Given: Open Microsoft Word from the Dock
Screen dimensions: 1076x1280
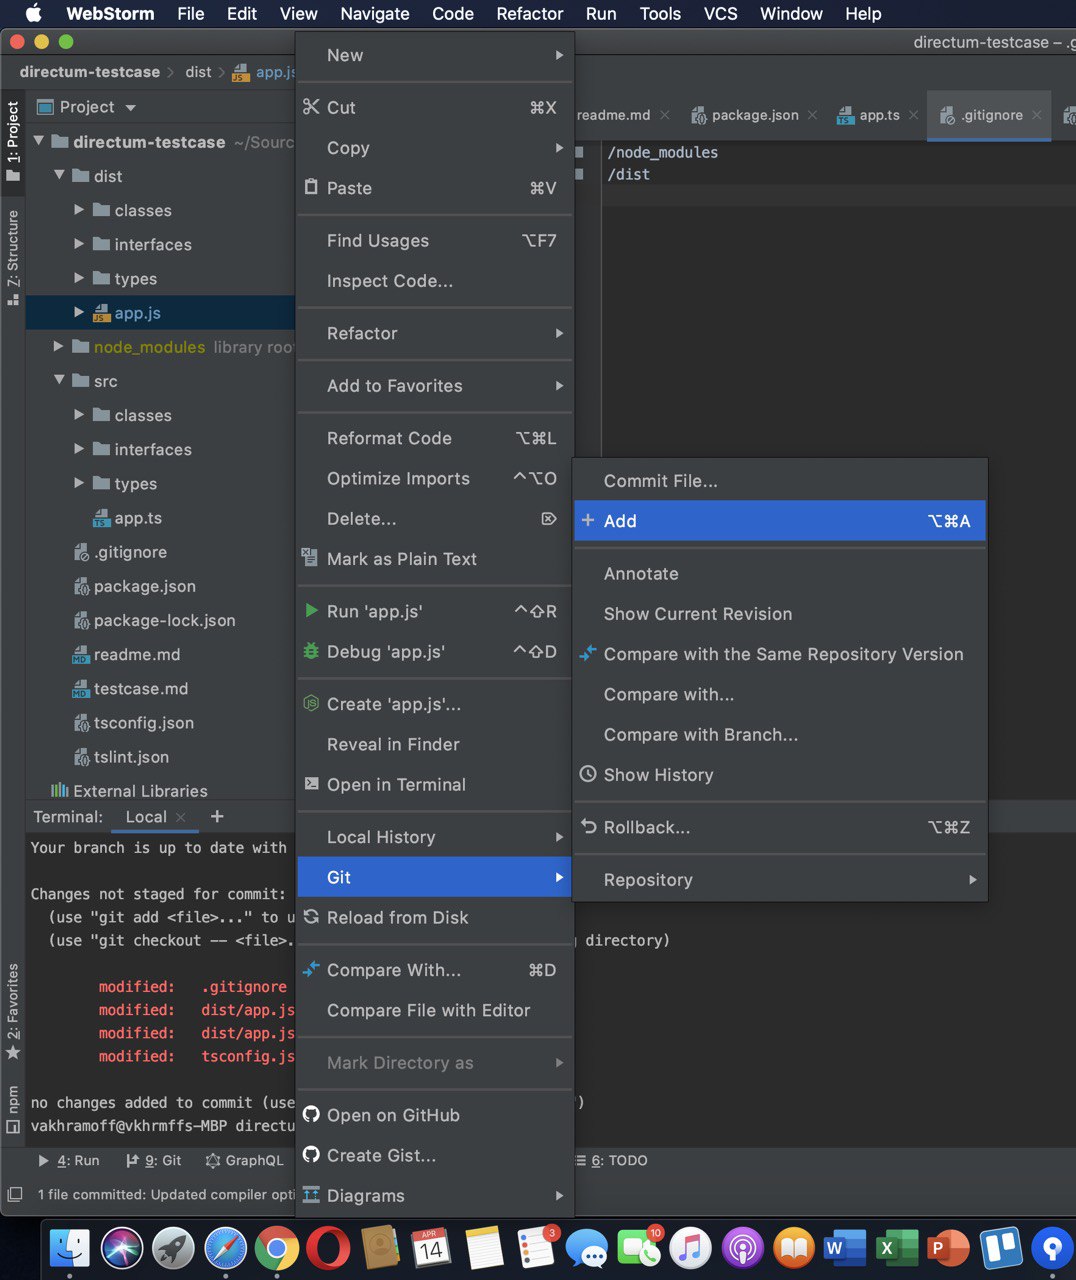Looking at the screenshot, I should click(844, 1248).
